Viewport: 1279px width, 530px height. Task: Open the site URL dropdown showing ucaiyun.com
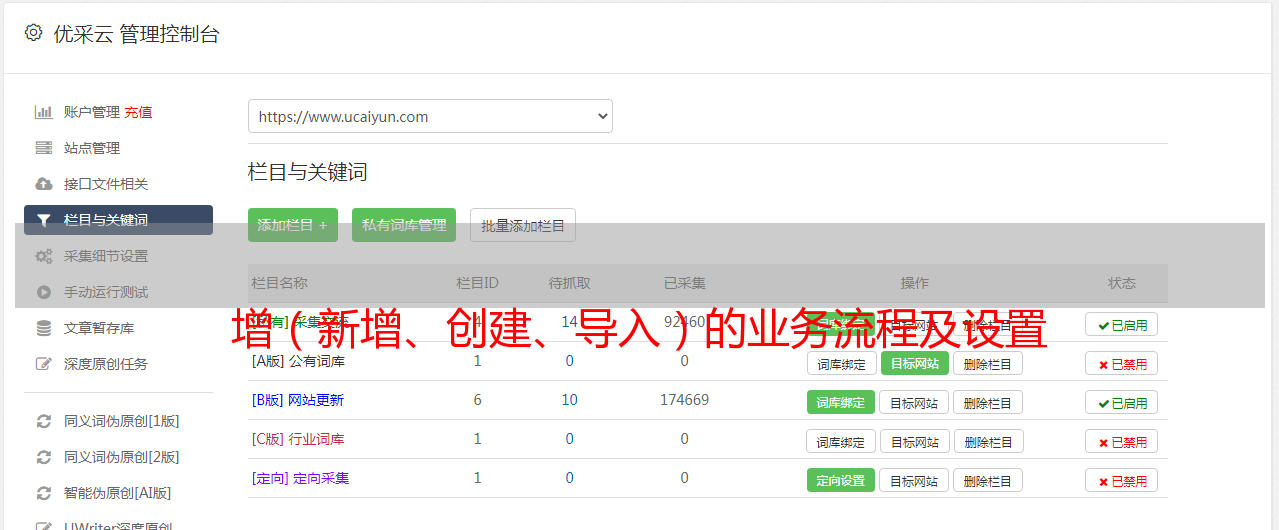tap(430, 116)
